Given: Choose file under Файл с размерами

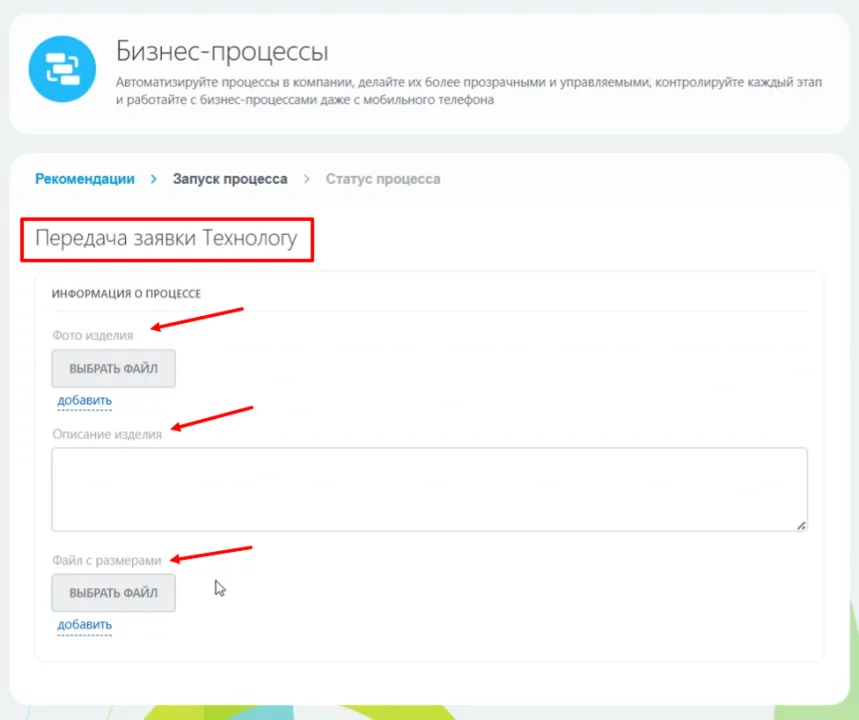Looking at the screenshot, I should click(113, 593).
